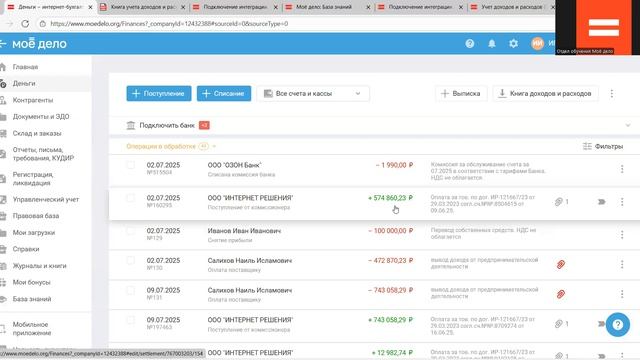Open Мобильное приложение in sidebar
640x360 pixels.
tap(32, 329)
